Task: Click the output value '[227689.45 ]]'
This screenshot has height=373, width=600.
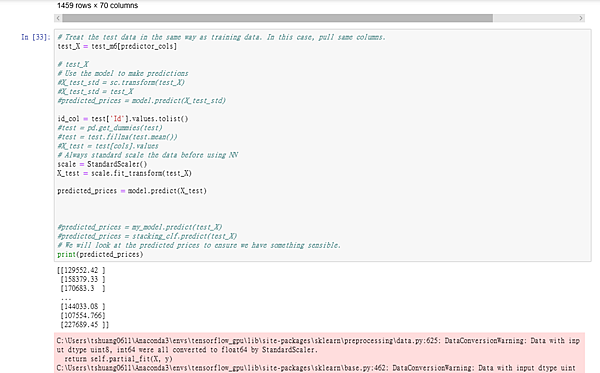Action: [x=85, y=325]
